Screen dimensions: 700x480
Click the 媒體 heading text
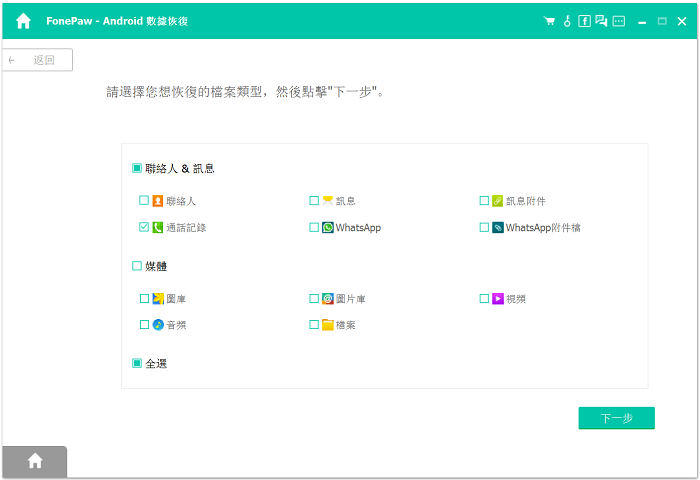click(x=156, y=266)
